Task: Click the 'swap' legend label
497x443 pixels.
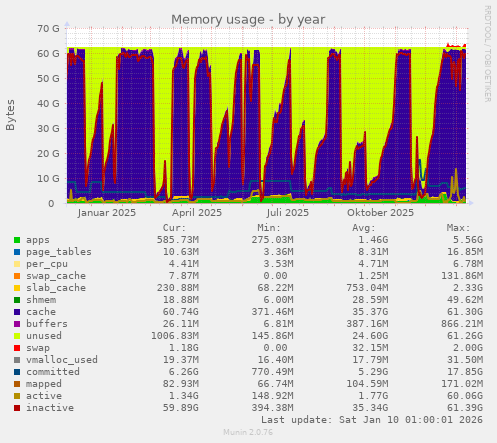Action: tap(38, 348)
